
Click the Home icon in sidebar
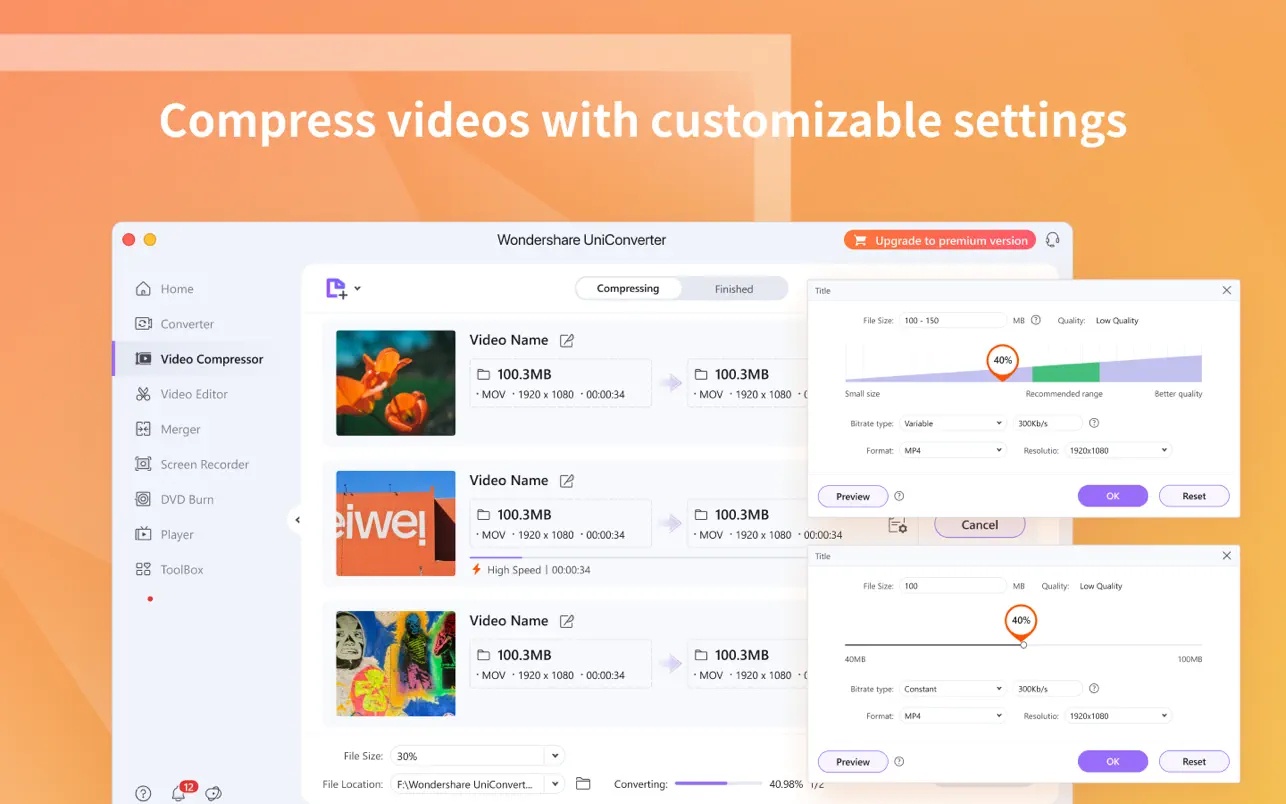(143, 289)
